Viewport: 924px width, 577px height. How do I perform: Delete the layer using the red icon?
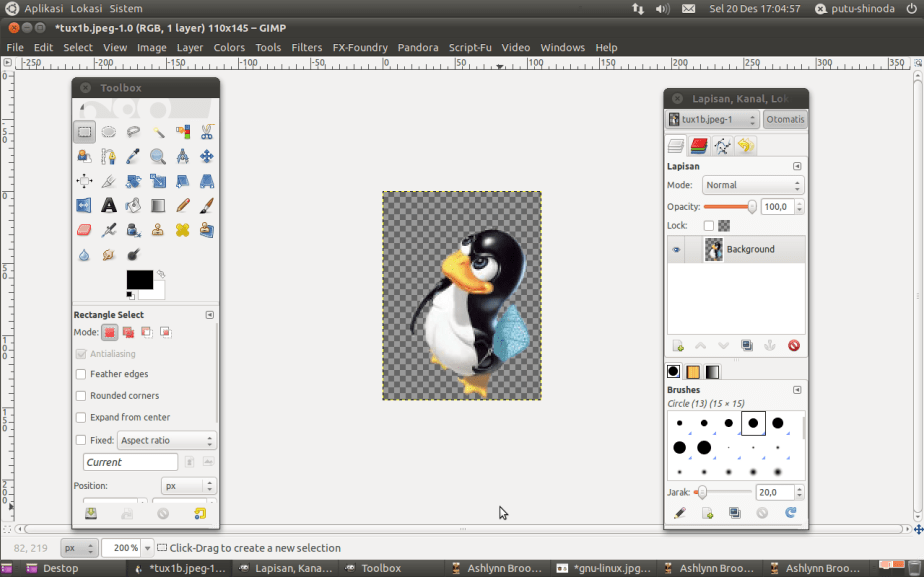794,345
